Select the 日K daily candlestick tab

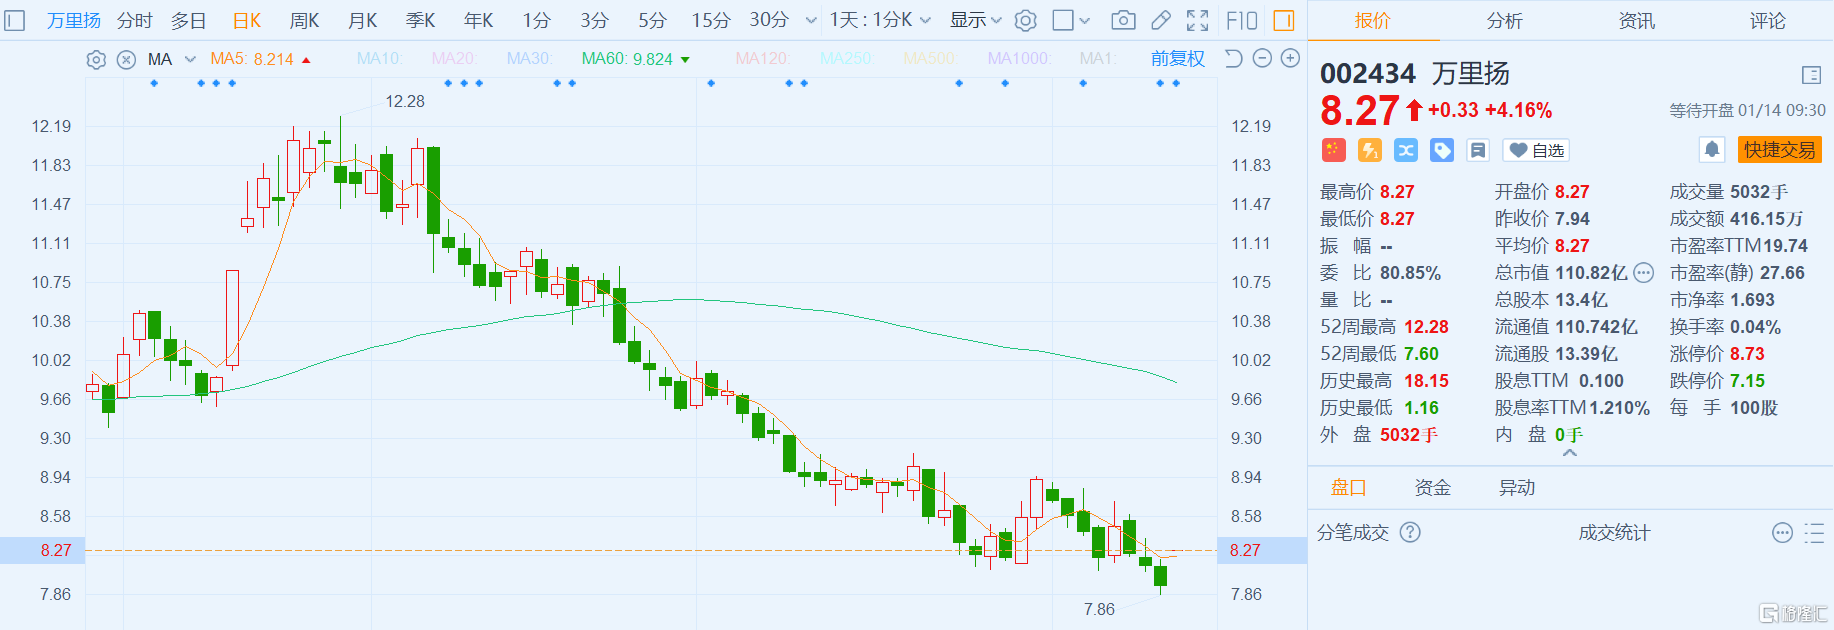pos(246,20)
